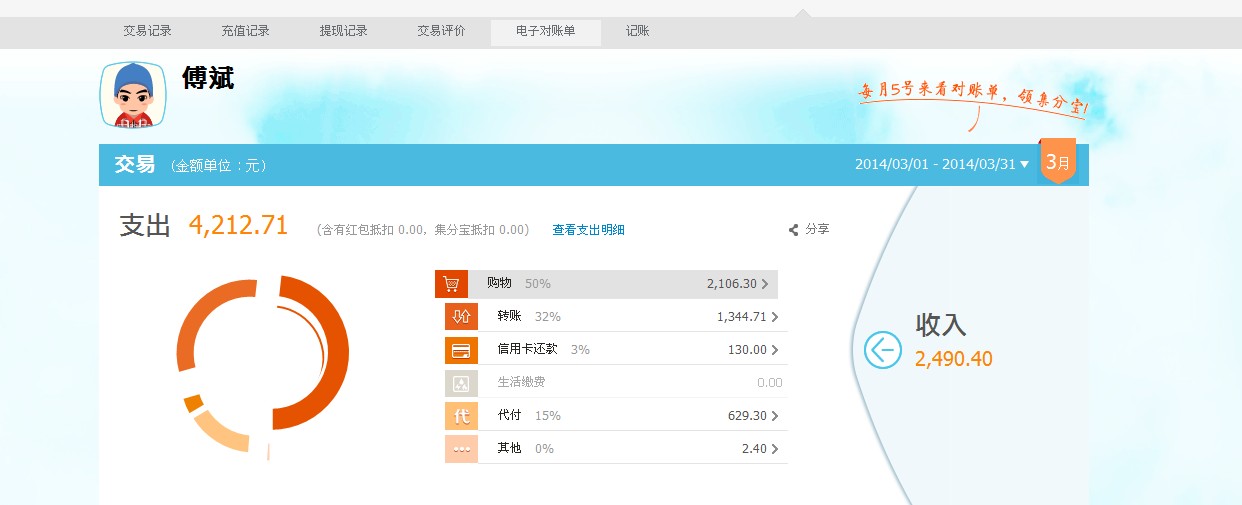Click the total expense 4,212.71

[x=238, y=226]
